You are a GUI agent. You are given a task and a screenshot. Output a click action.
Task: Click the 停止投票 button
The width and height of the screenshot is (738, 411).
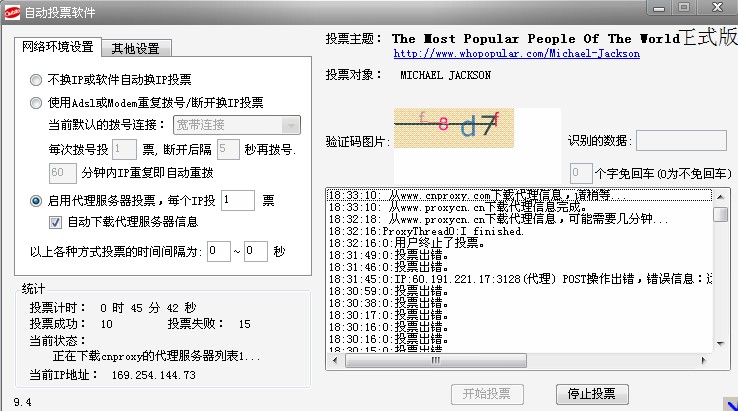point(592,394)
